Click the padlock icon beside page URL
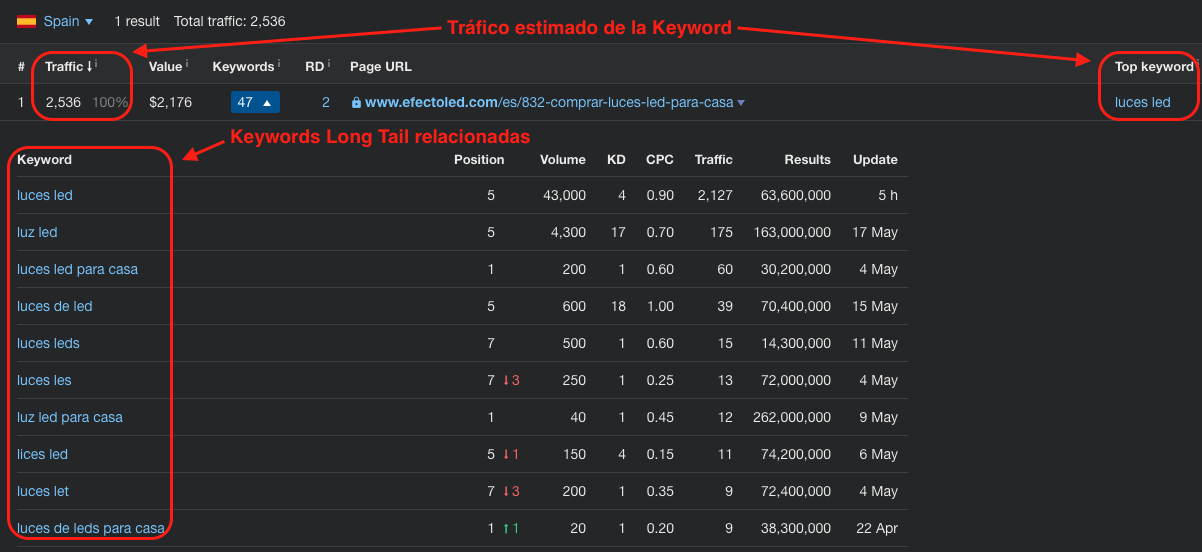1202x552 pixels. [x=356, y=102]
